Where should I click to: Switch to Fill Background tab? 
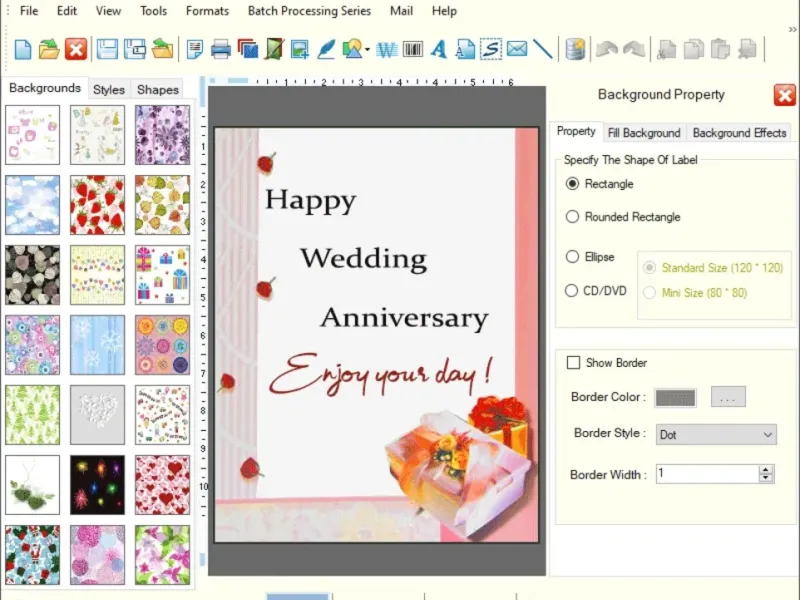coord(644,133)
